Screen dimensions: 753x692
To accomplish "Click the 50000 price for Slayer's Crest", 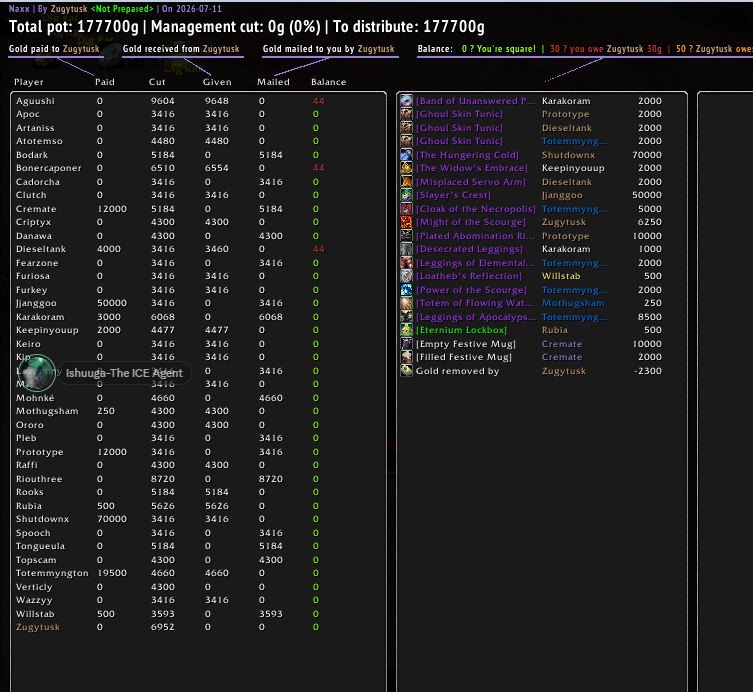I will tap(646, 195).
